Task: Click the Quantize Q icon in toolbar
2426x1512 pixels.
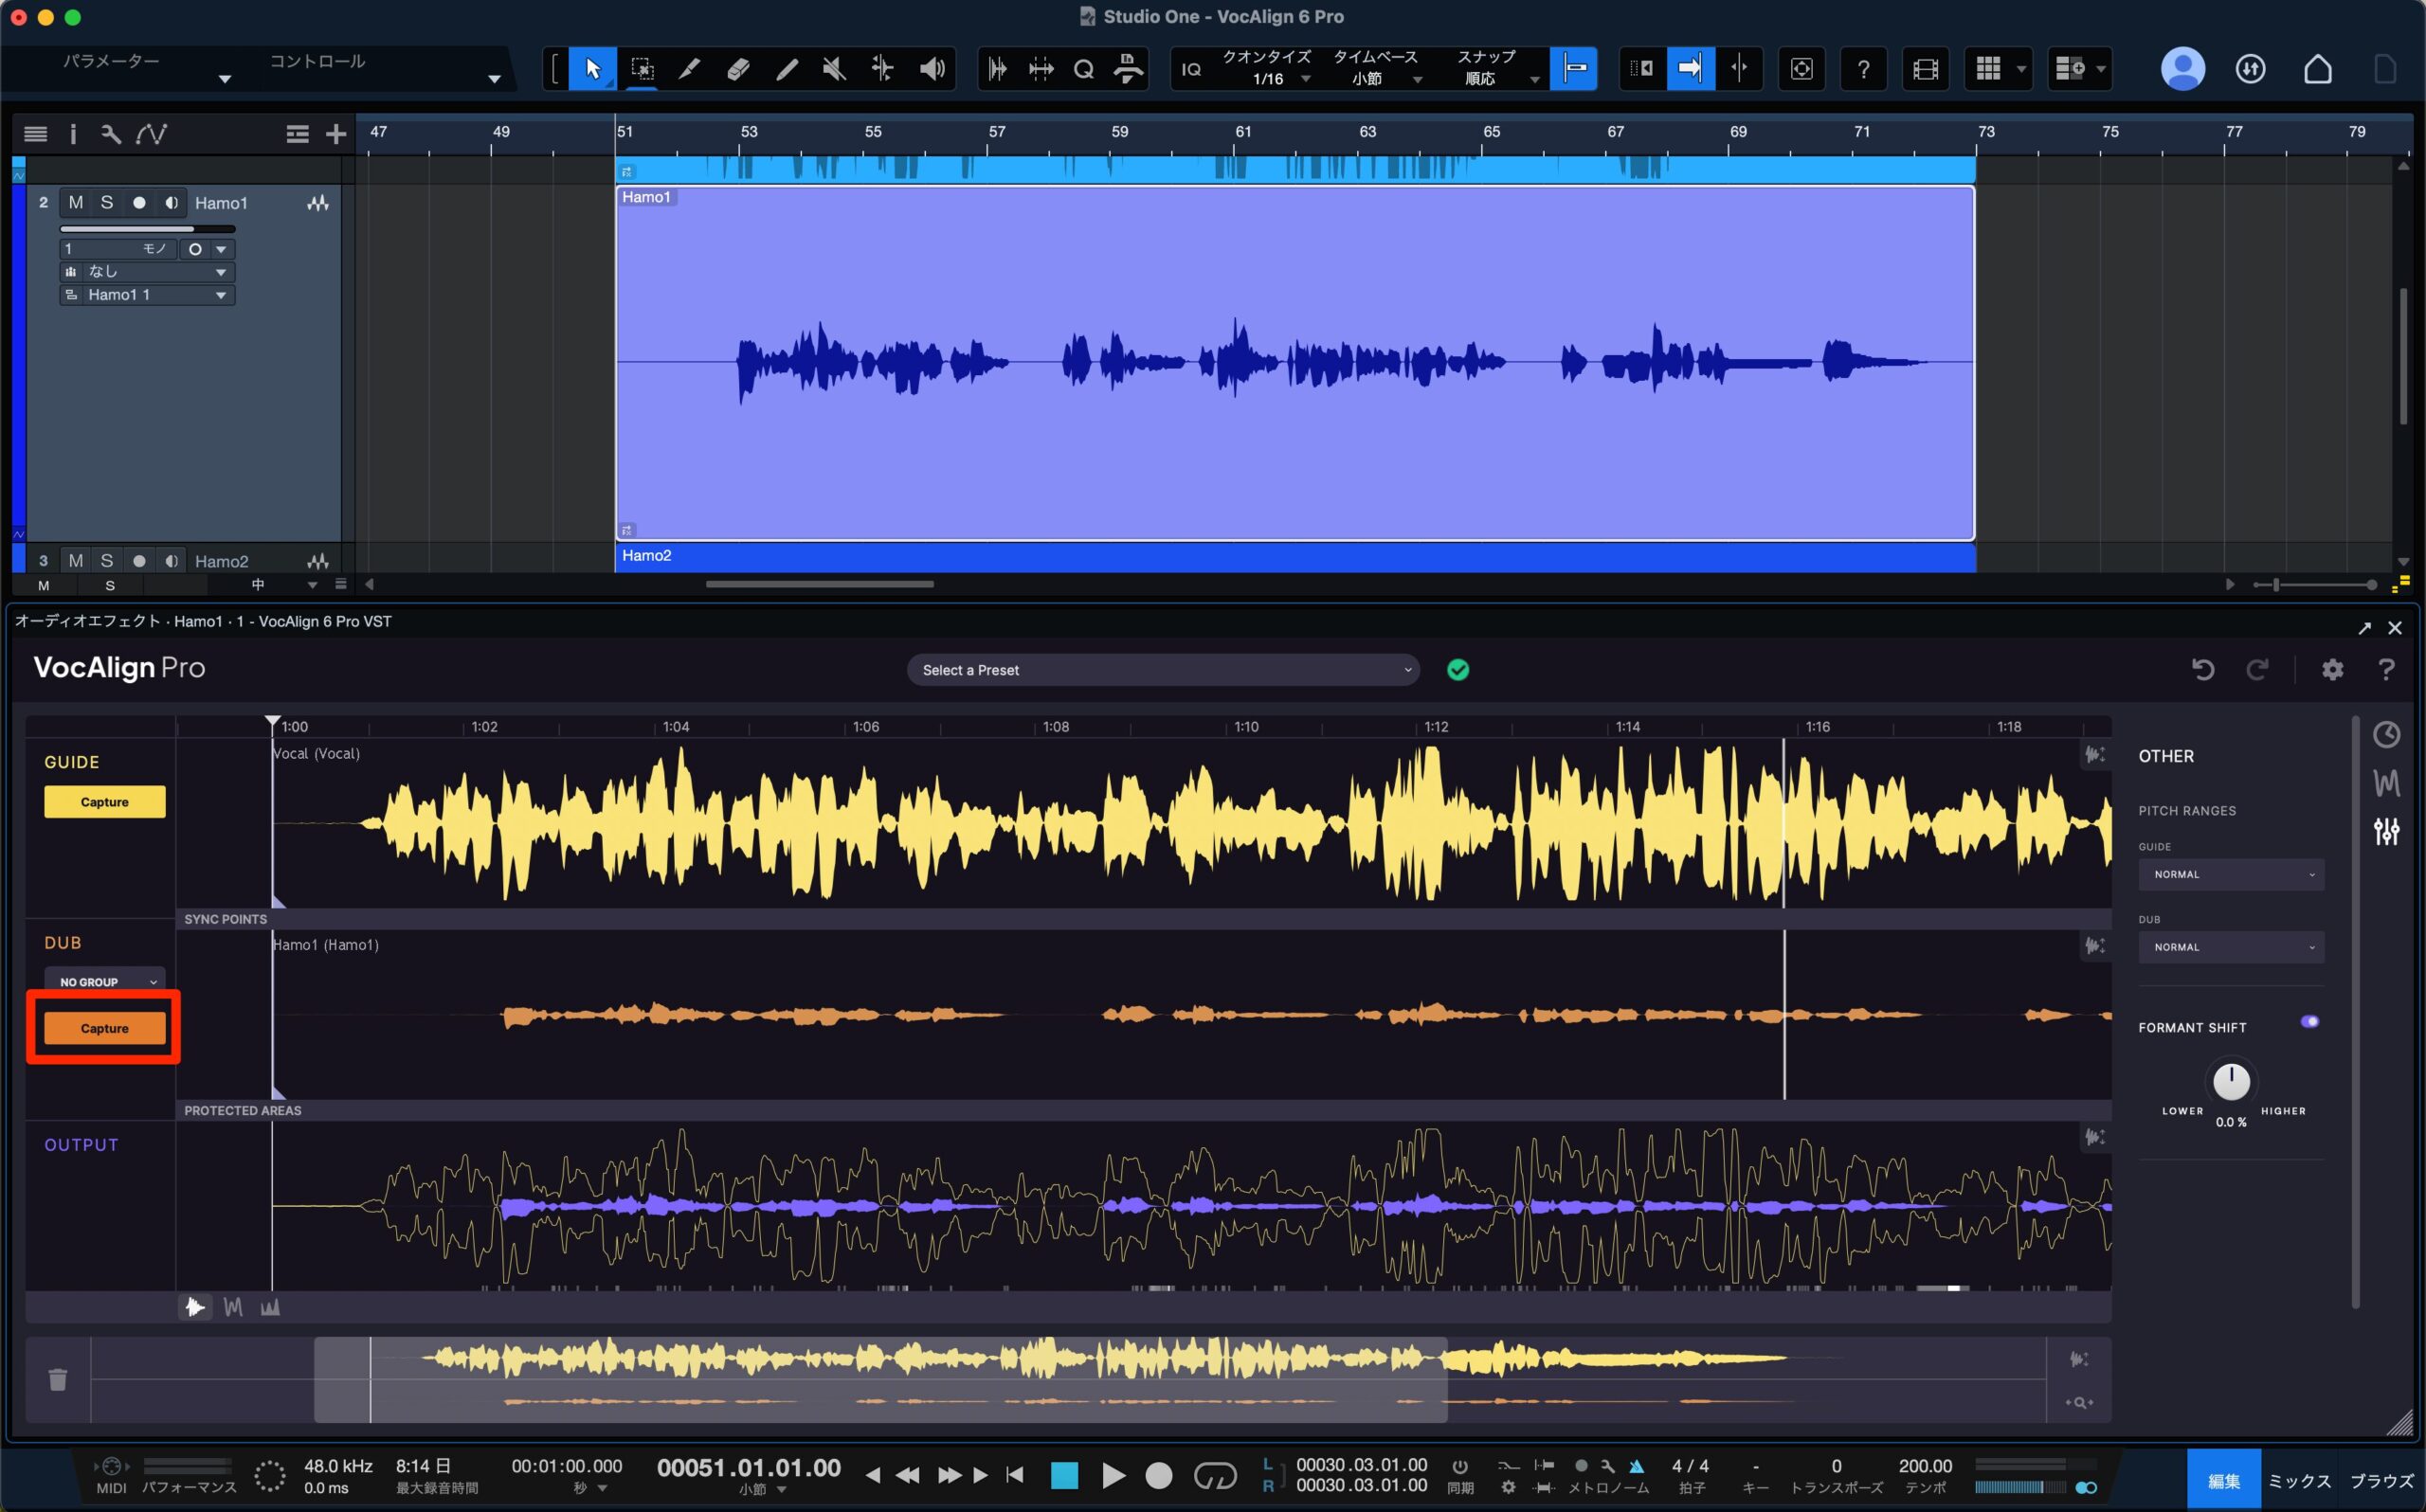Action: coord(1084,69)
